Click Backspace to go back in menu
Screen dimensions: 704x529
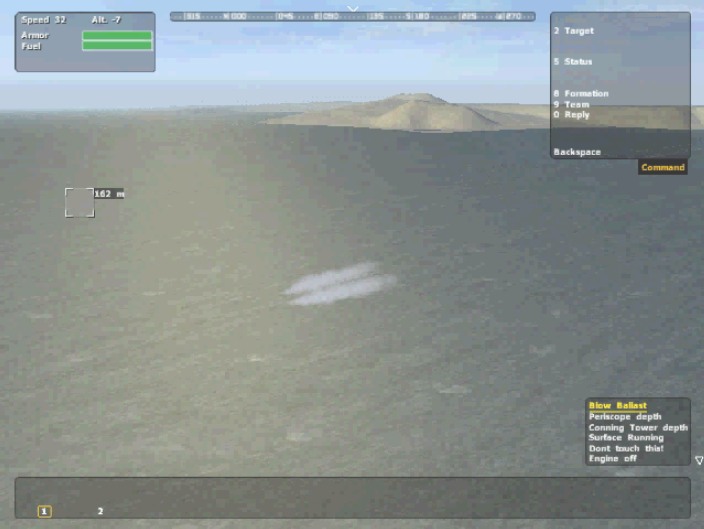click(577, 152)
